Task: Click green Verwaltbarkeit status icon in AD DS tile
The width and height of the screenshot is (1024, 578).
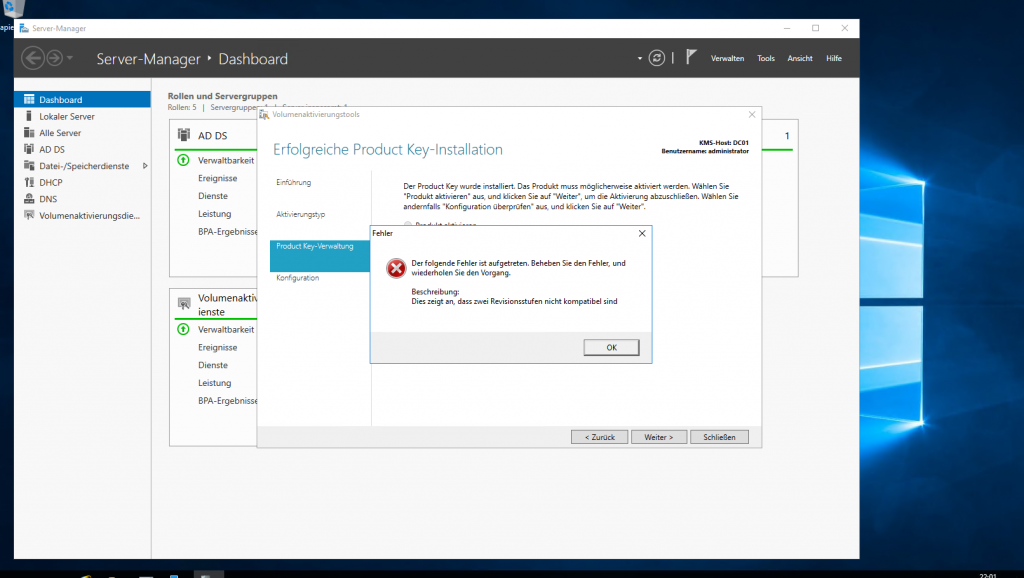Action: (184, 160)
